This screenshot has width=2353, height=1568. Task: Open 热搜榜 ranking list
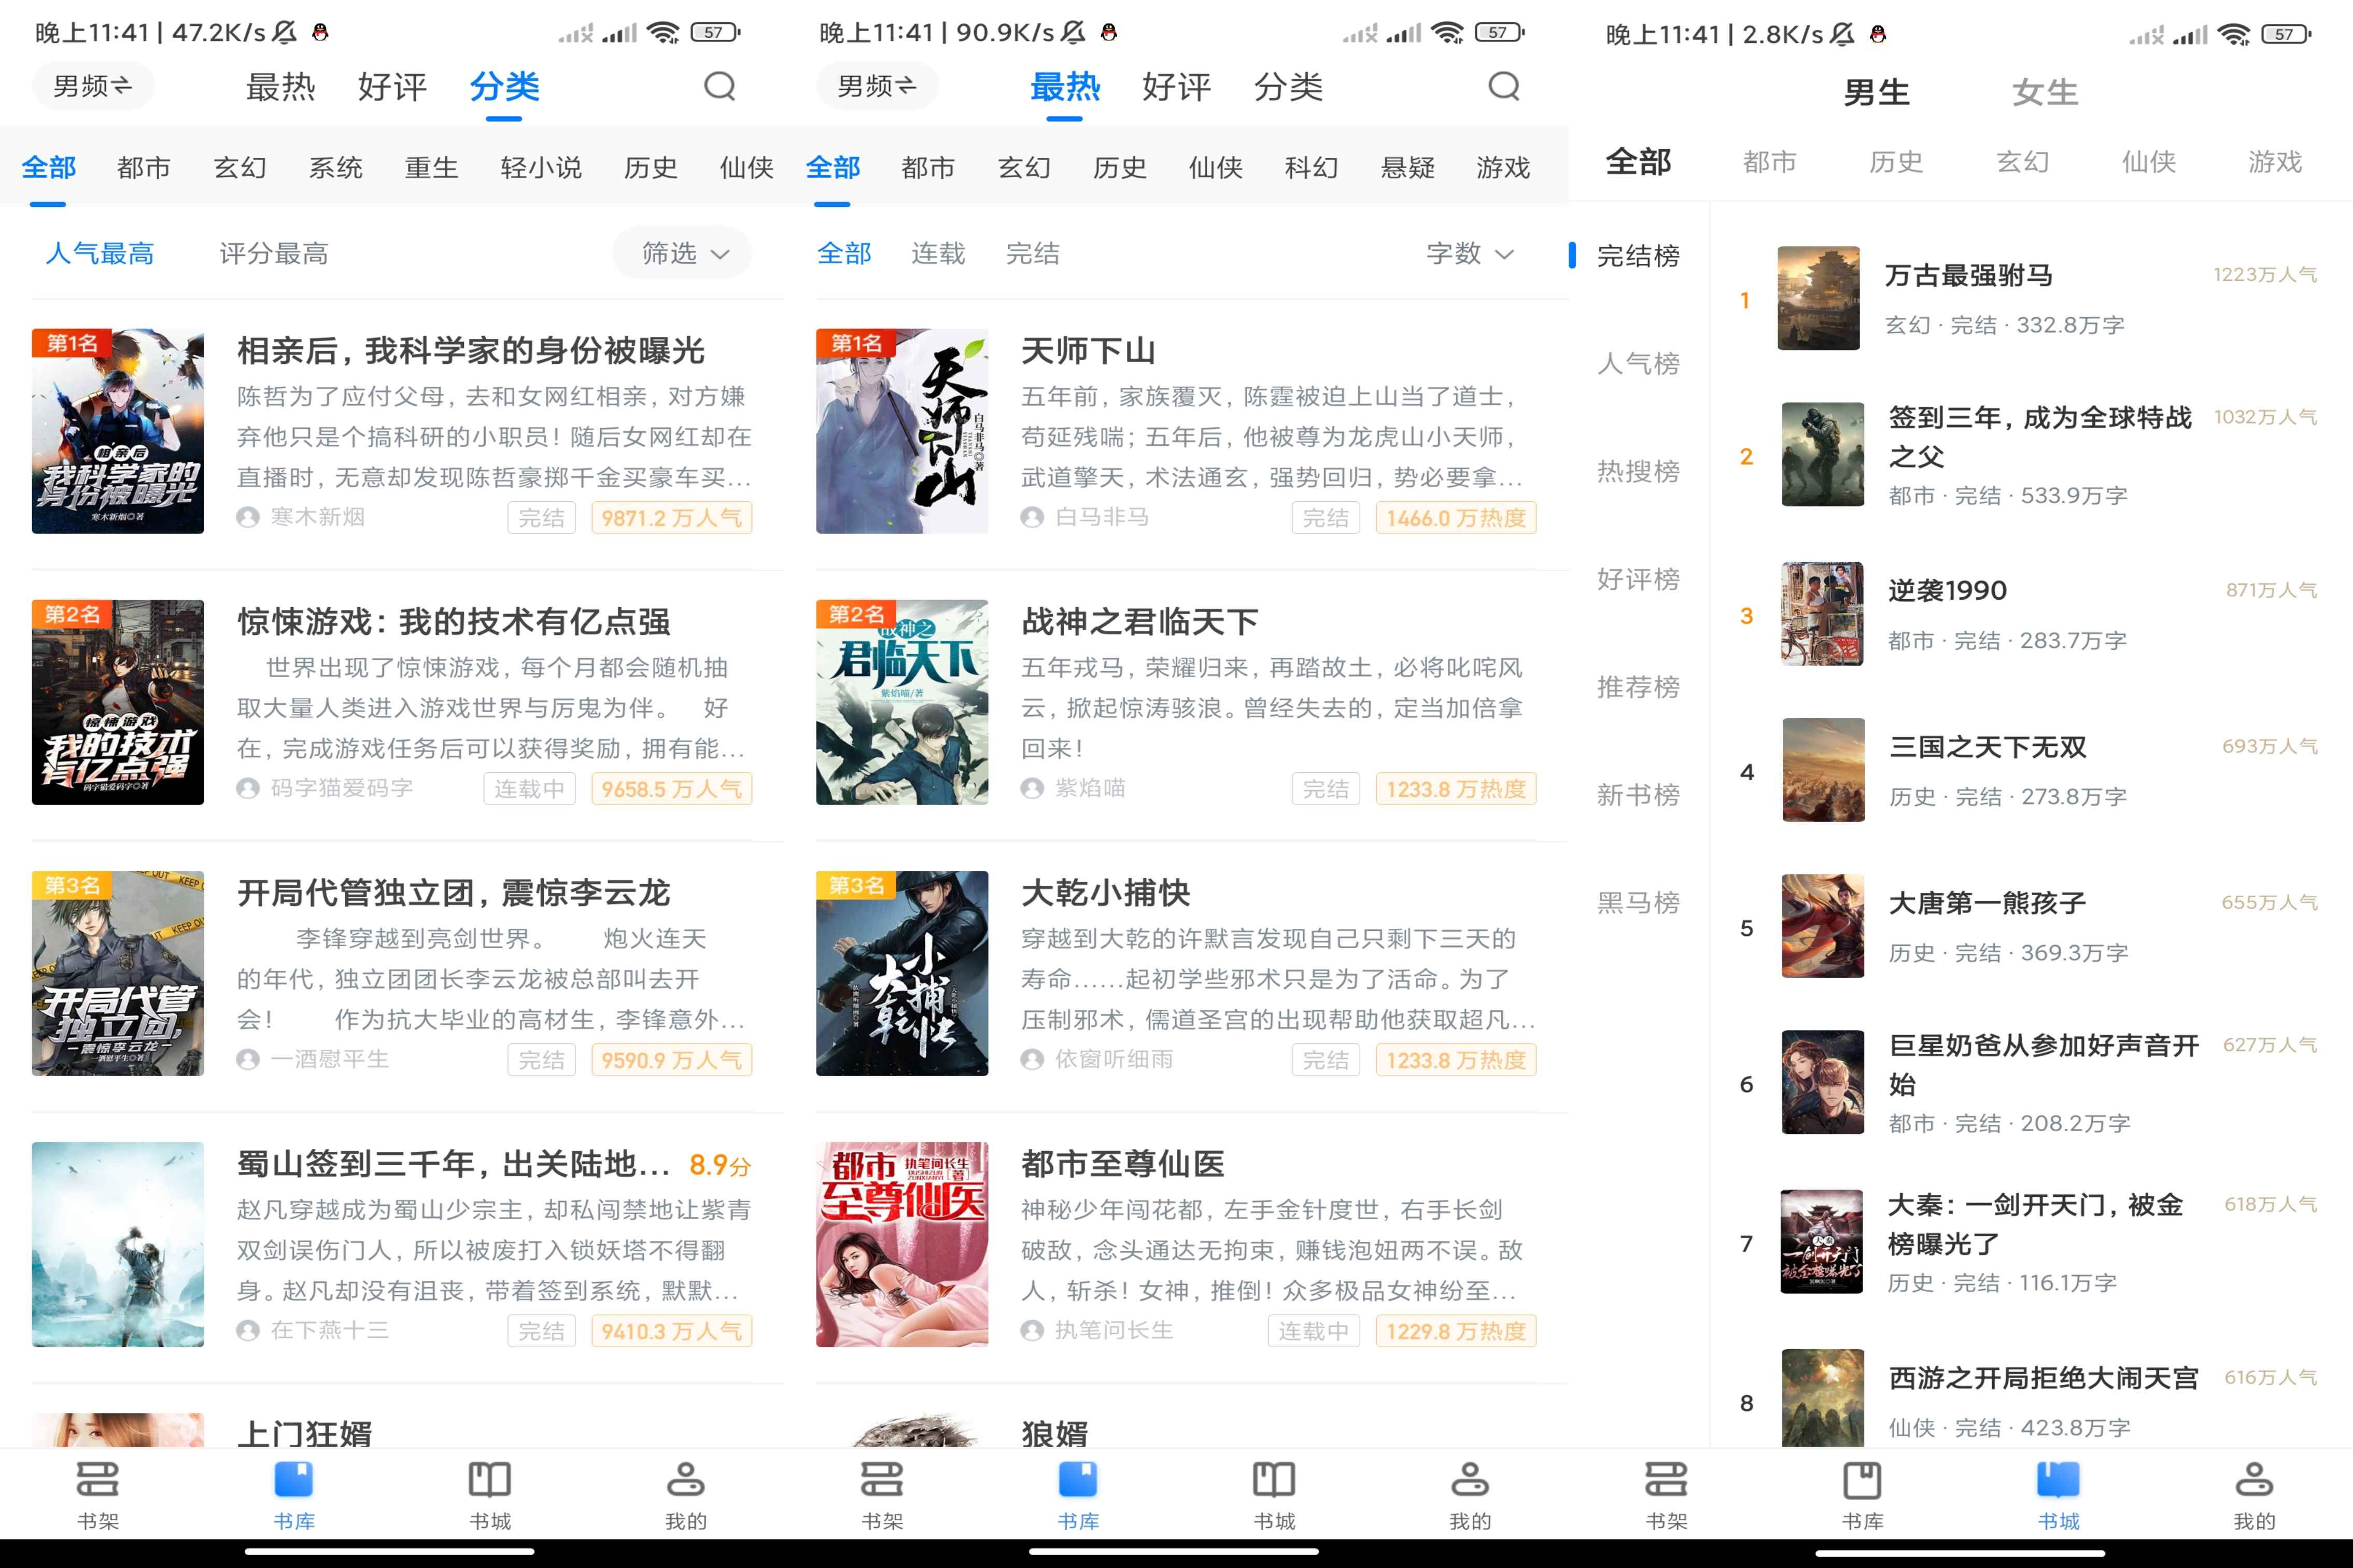[1638, 471]
